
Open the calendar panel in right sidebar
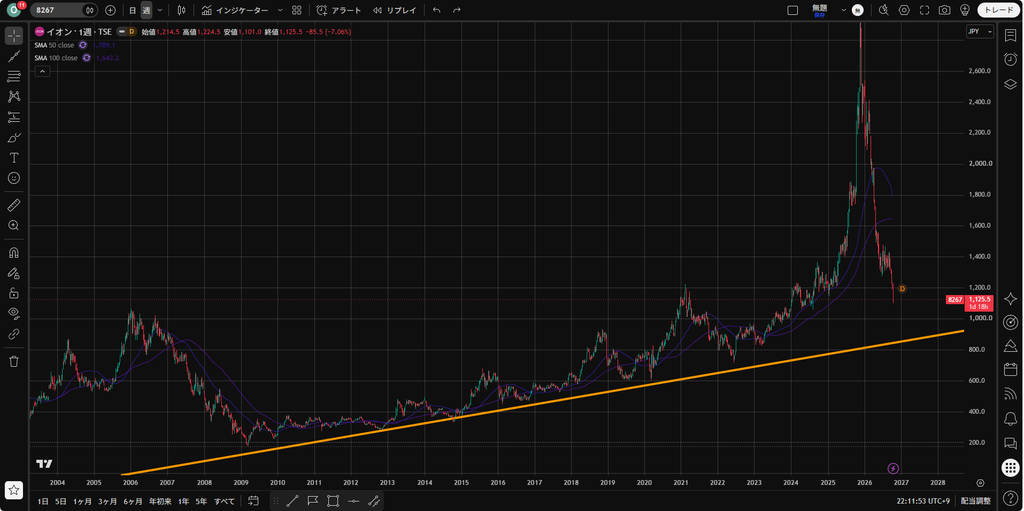pyautogui.click(x=1010, y=369)
